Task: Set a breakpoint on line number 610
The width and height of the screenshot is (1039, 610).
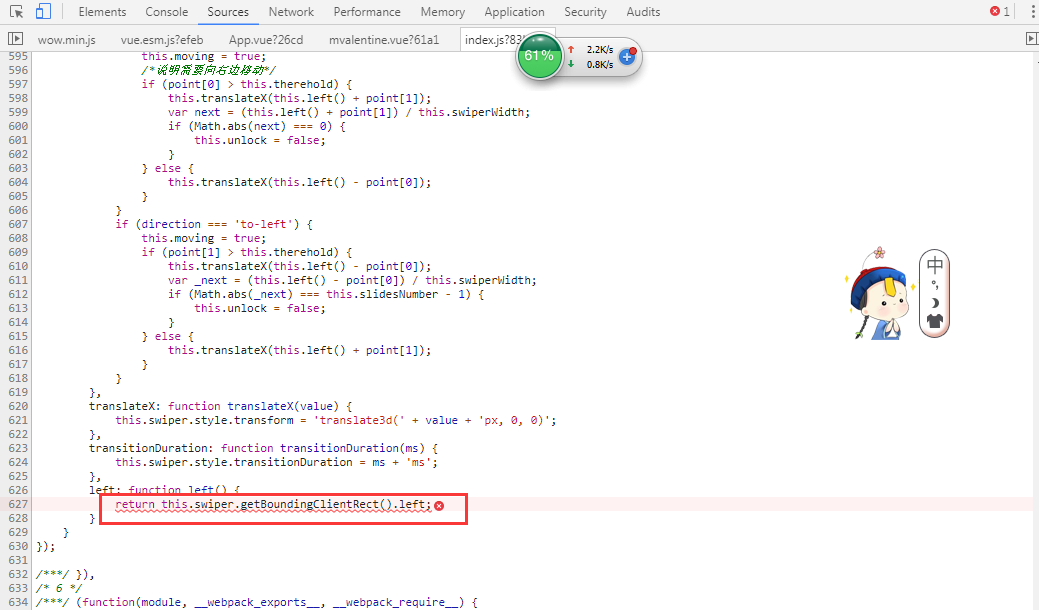Action: click(x=18, y=266)
